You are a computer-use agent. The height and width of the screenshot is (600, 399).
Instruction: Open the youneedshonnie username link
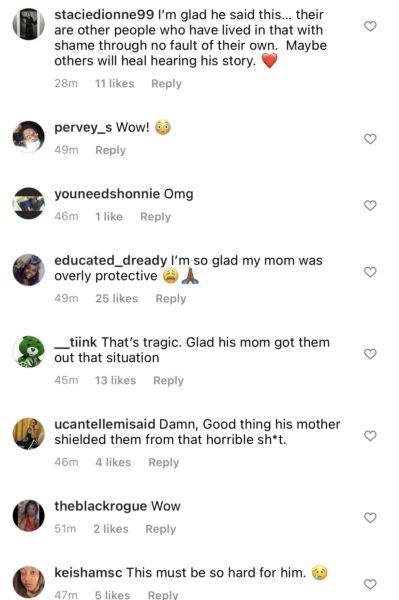107,194
